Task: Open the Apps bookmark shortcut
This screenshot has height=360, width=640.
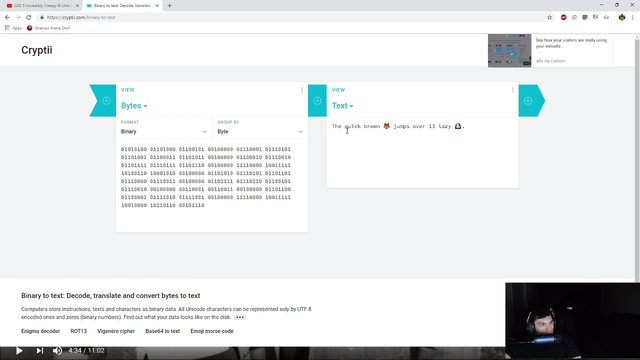Action: pyautogui.click(x=13, y=28)
